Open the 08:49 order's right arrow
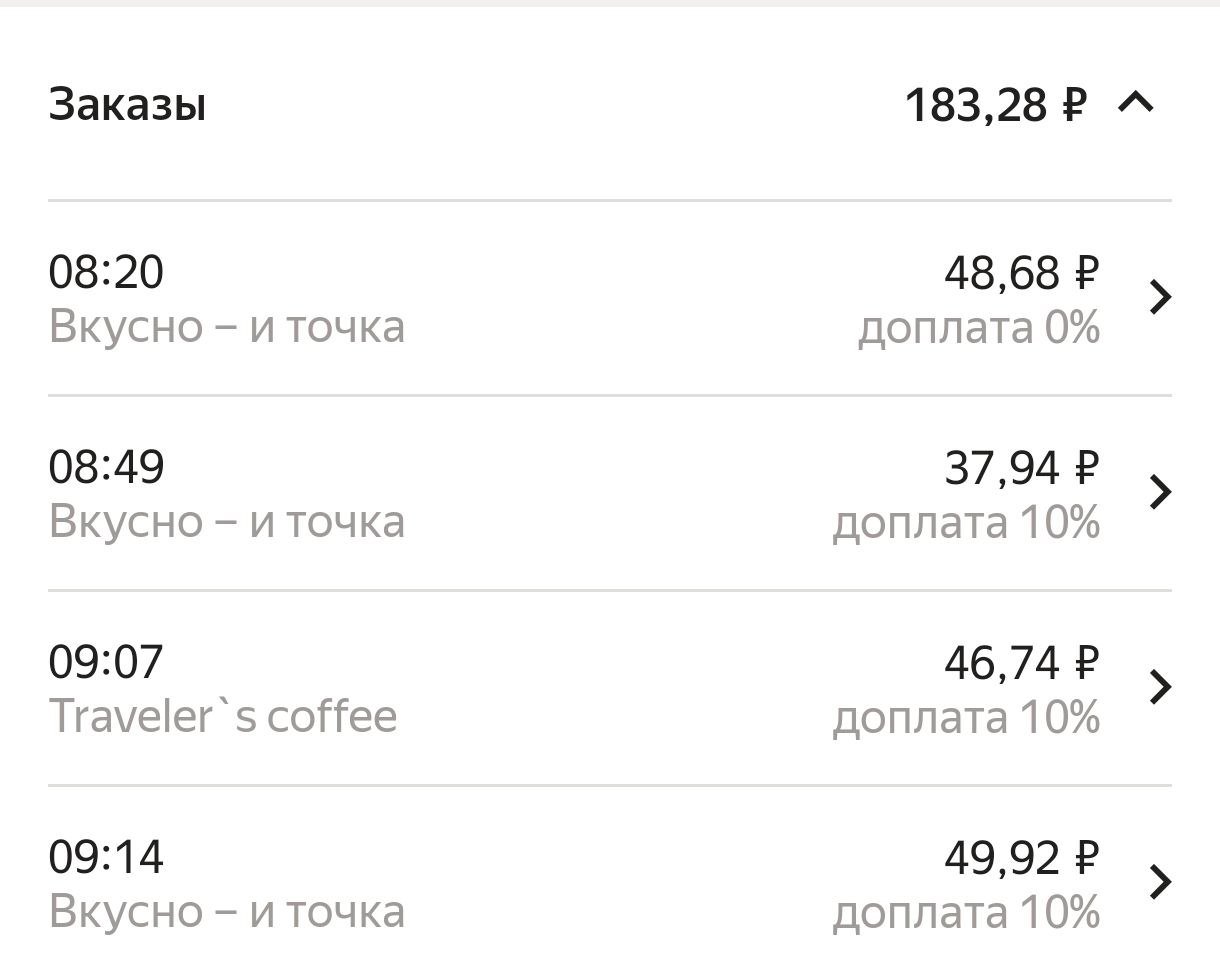This screenshot has width=1220, height=978. click(x=1160, y=492)
